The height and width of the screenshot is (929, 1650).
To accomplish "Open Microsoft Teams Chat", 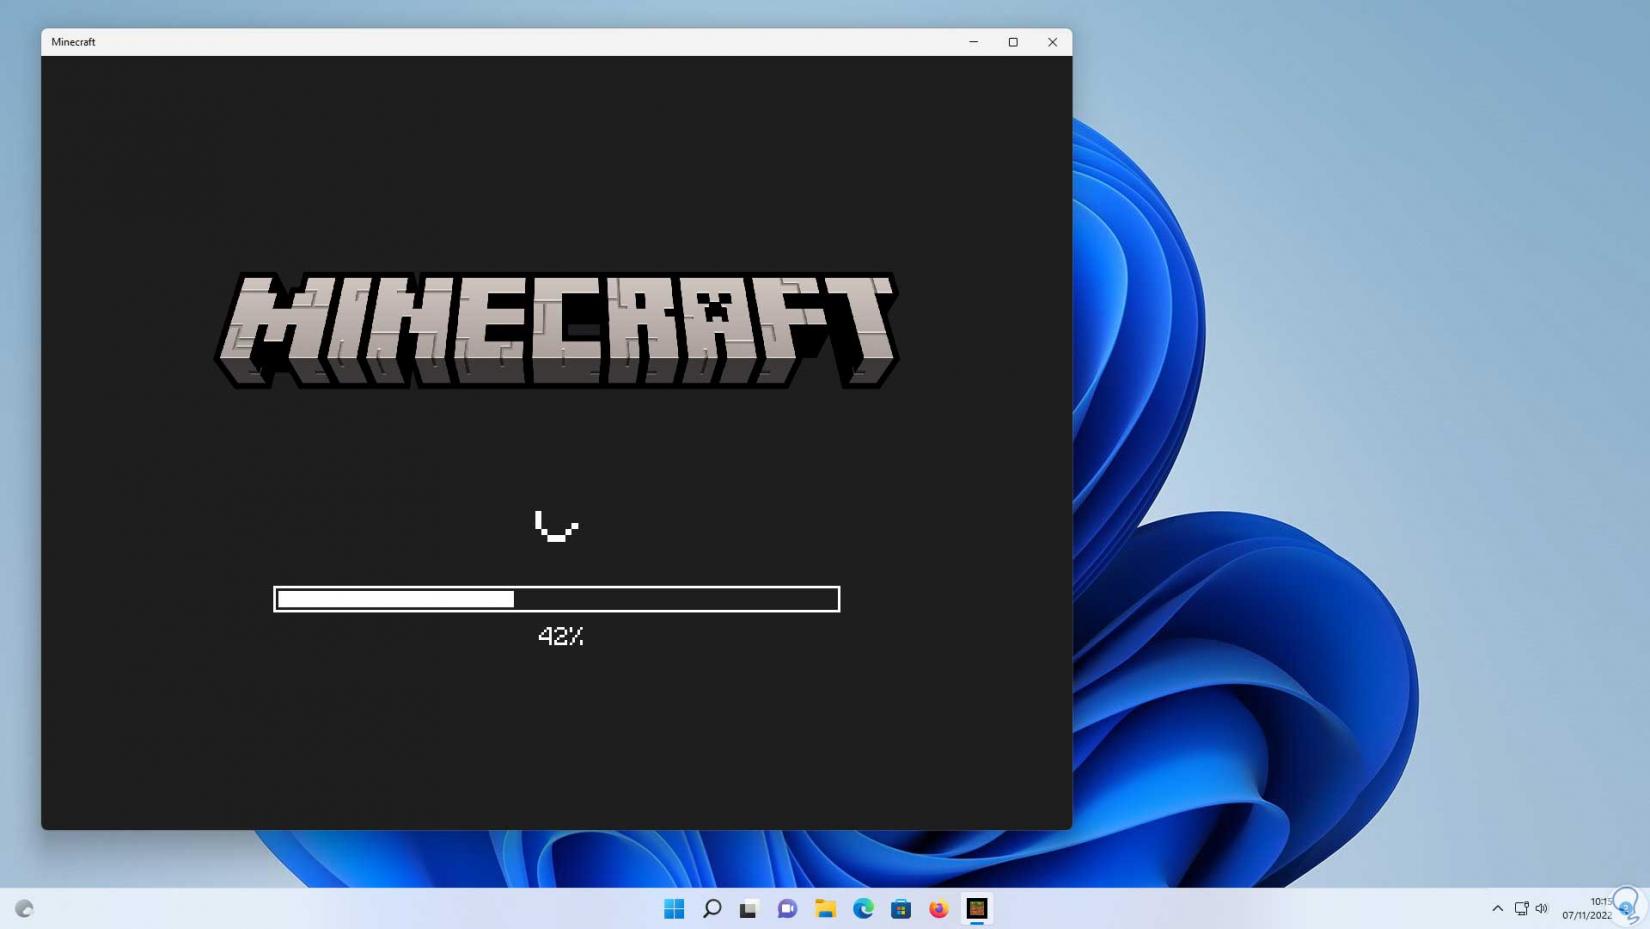I will 787,909.
